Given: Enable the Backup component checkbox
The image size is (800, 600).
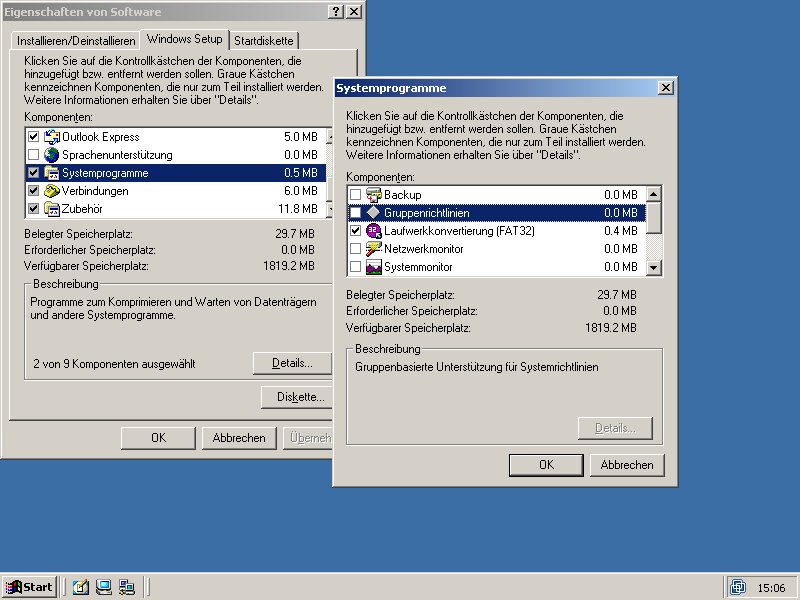Looking at the screenshot, I should 356,194.
